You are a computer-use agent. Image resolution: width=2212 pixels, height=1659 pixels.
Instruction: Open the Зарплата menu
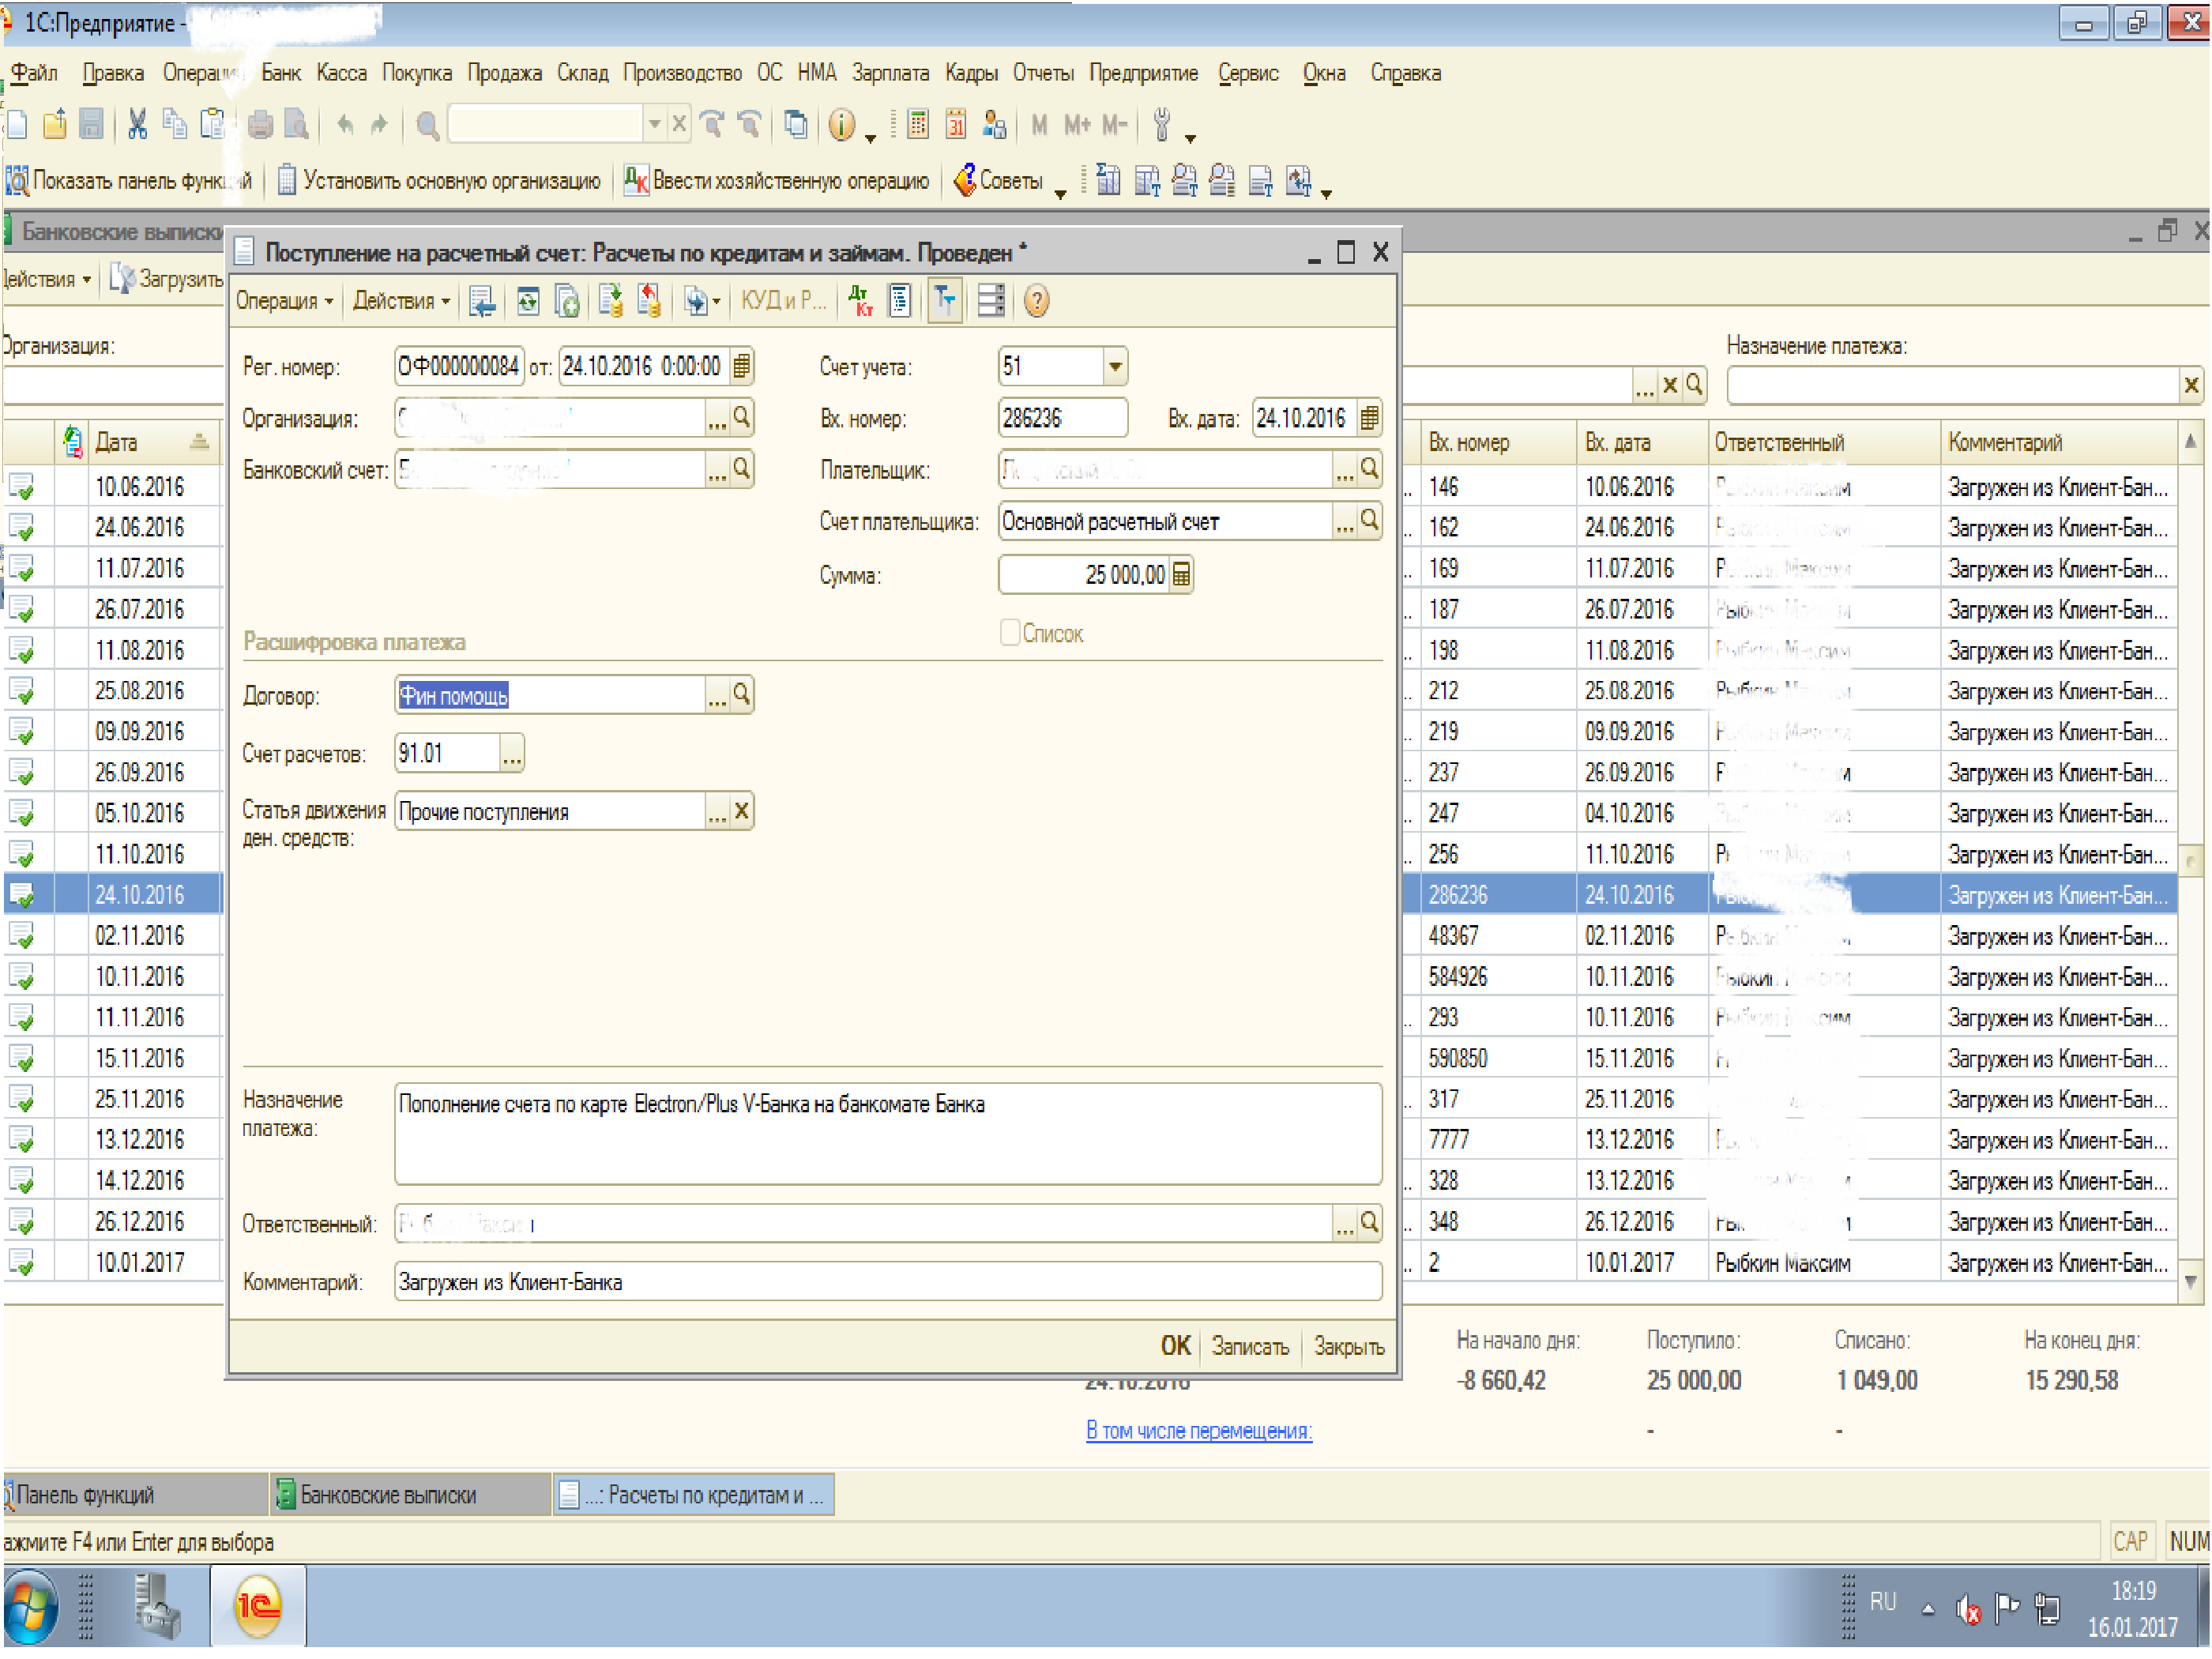(890, 73)
